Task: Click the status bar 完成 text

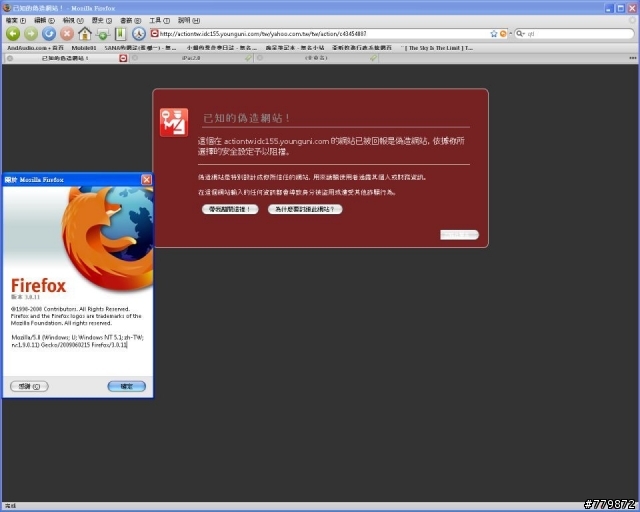Action: (10, 506)
